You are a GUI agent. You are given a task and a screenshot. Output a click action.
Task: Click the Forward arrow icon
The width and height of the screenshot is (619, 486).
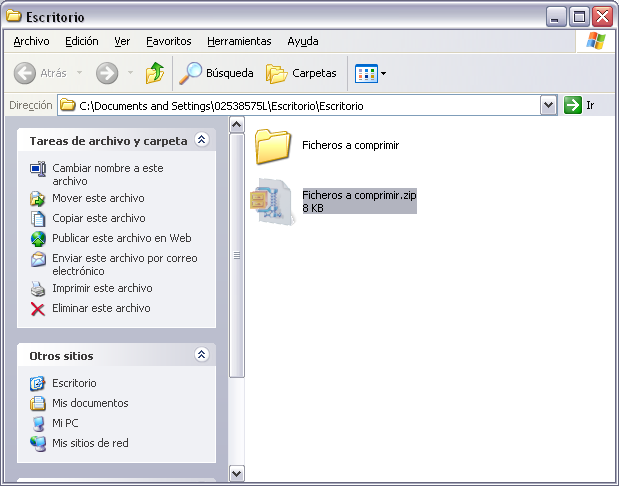[107, 73]
